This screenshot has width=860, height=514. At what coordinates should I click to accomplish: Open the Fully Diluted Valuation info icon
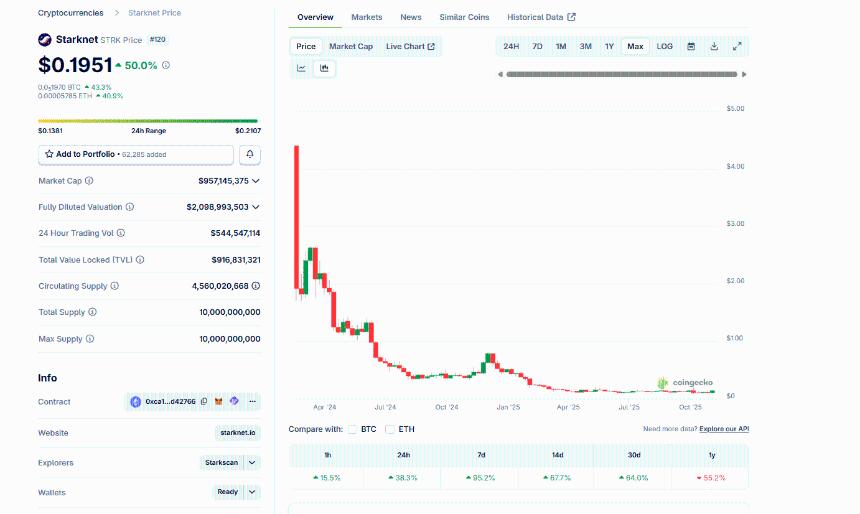click(x=129, y=207)
